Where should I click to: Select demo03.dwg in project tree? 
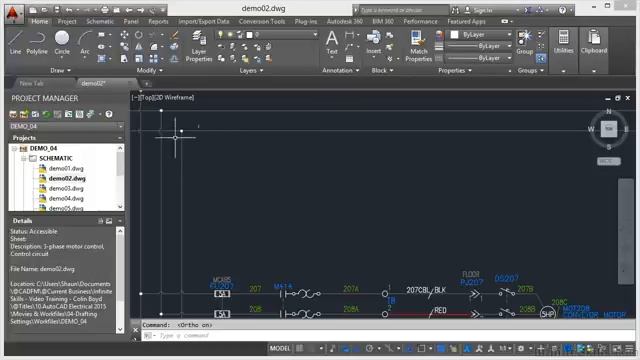[x=66, y=189]
